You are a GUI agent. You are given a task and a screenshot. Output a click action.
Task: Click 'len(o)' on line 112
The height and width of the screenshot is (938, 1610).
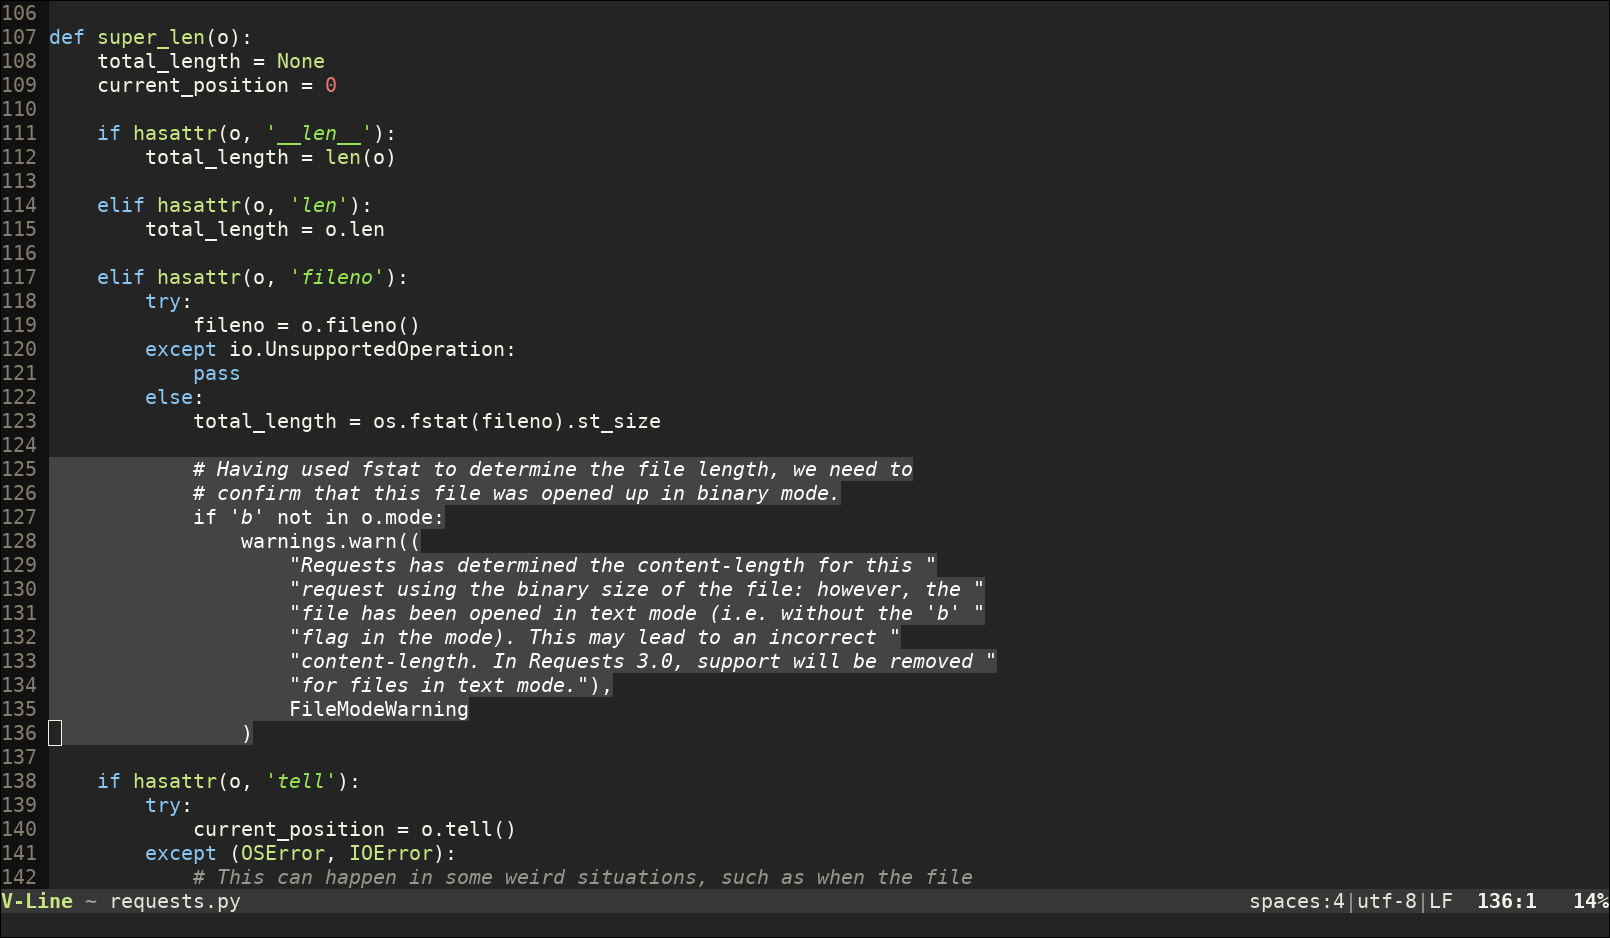coord(361,157)
